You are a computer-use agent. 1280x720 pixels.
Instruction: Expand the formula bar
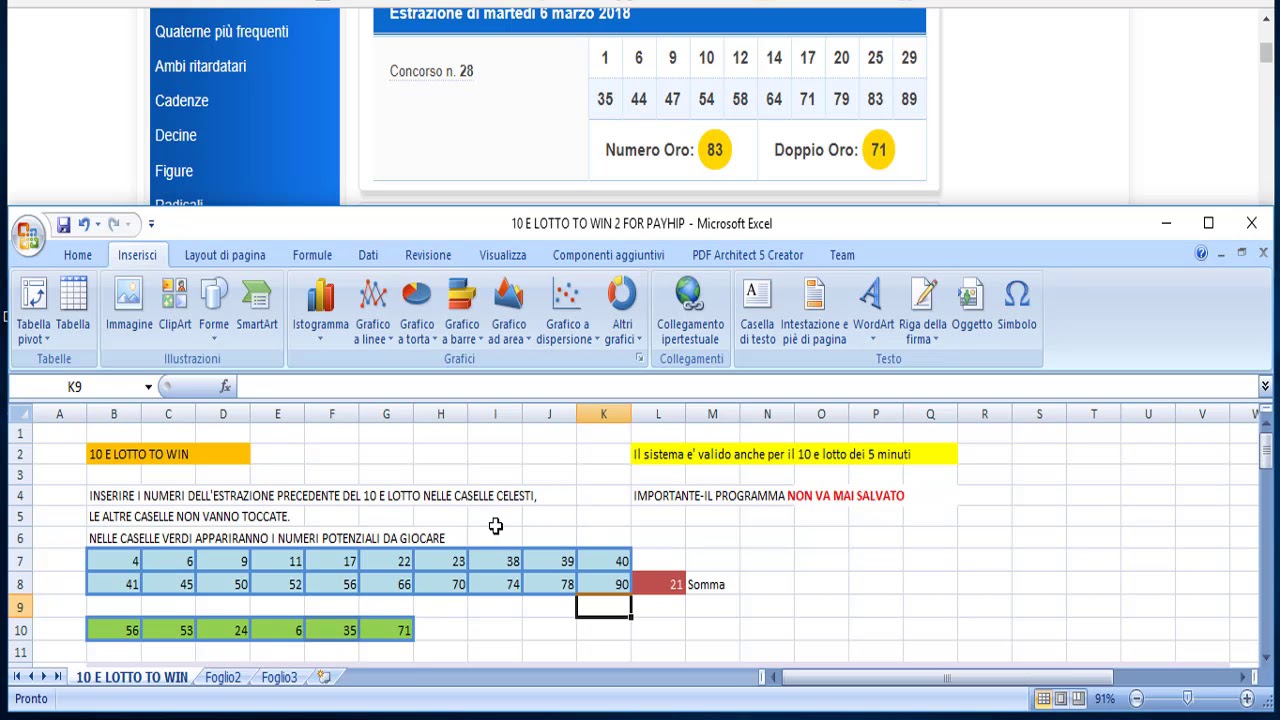coord(1265,386)
